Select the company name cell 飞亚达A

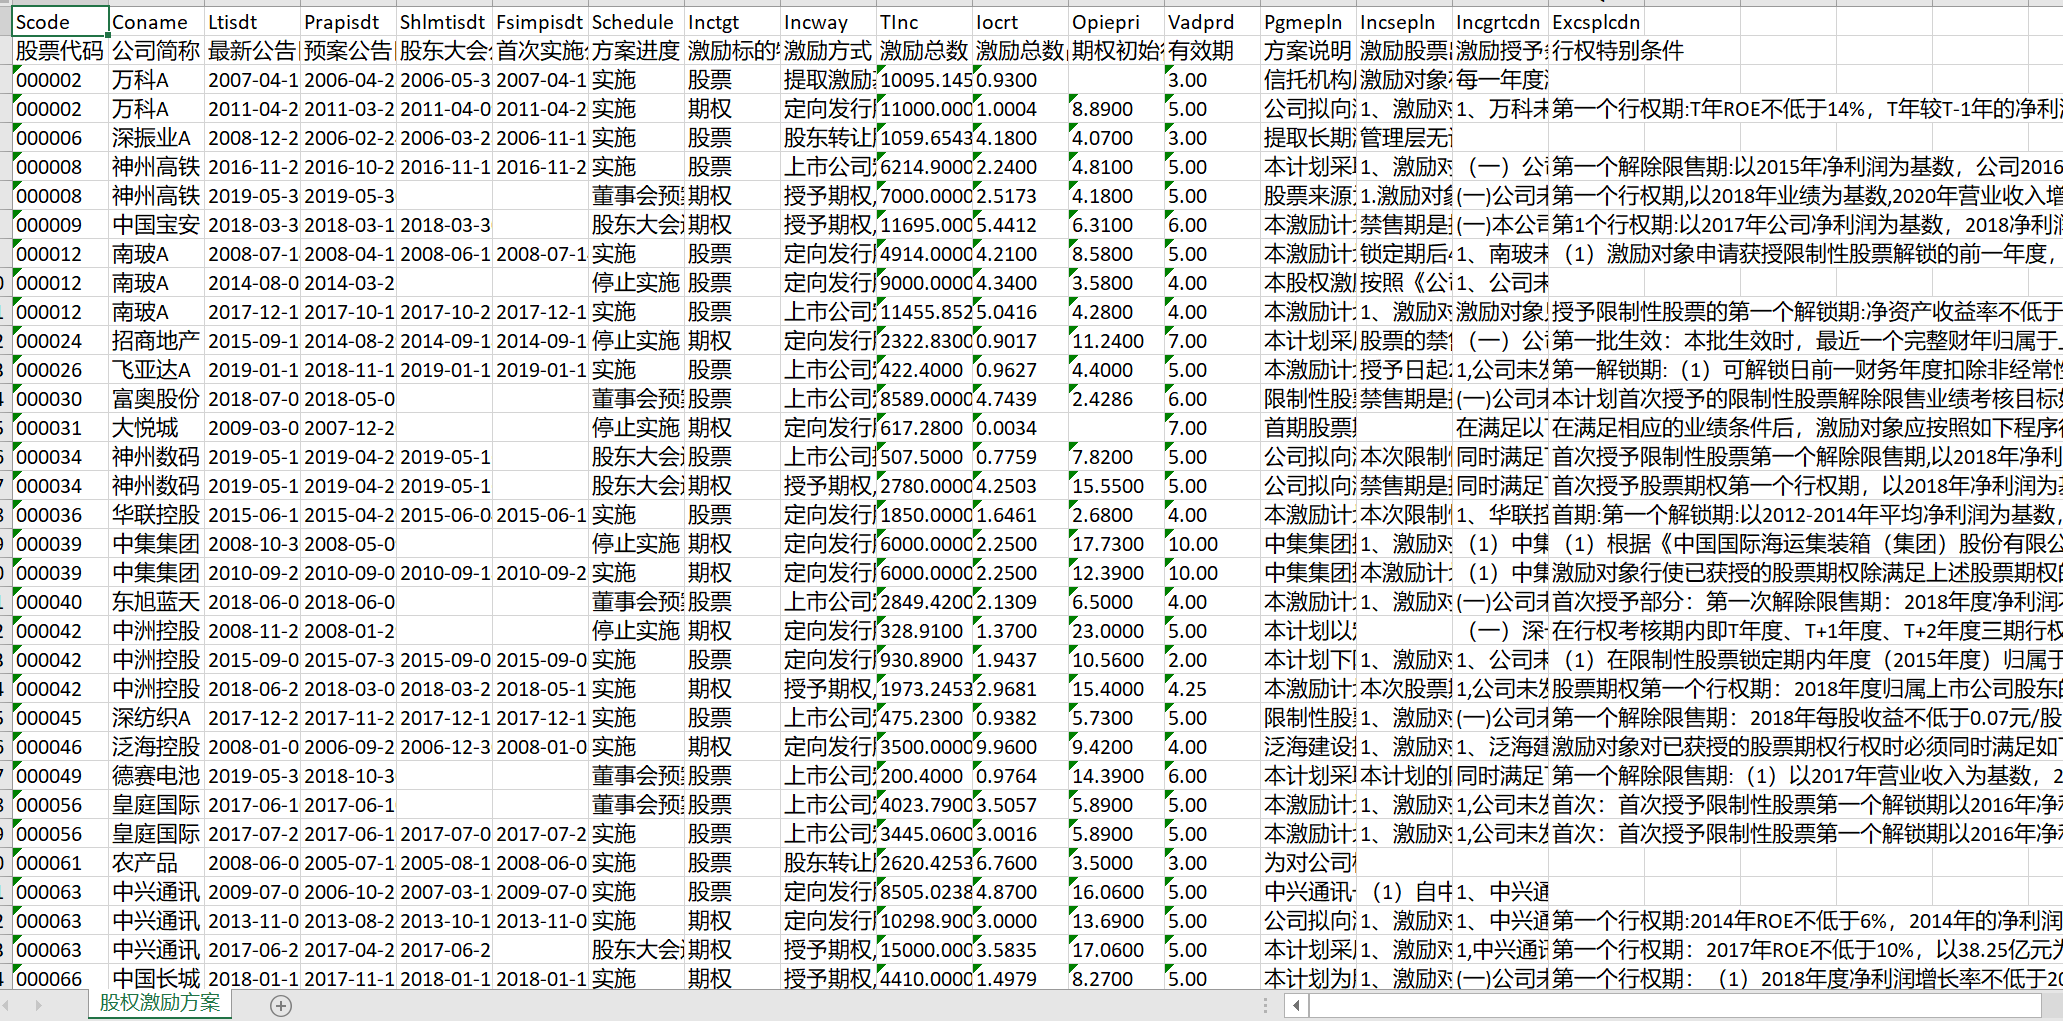[156, 370]
